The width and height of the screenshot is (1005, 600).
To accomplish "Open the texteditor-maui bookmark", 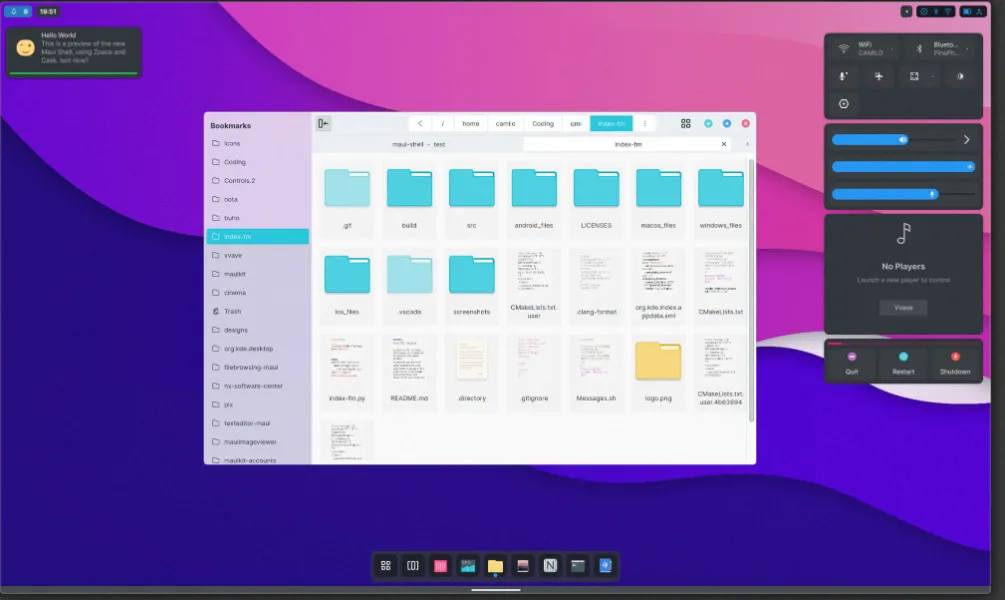I will pyautogui.click(x=258, y=423).
